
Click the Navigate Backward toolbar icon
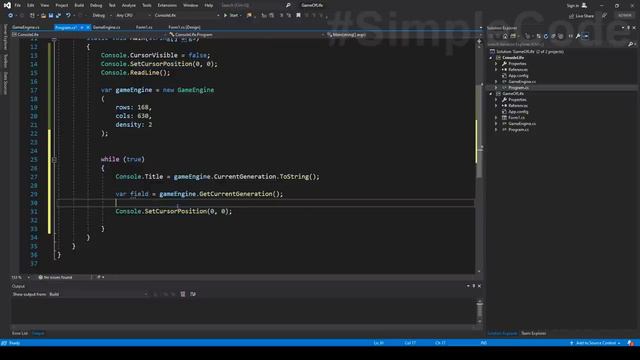[11, 16]
